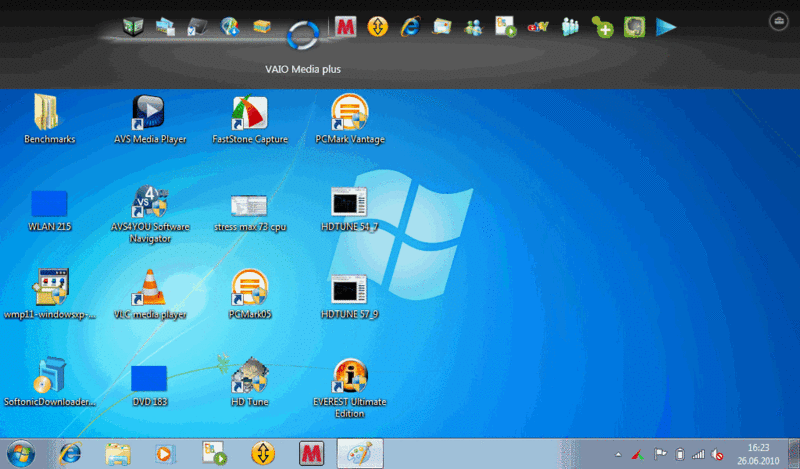
Task: Select the FastStone Capture shortcut
Action: (249, 119)
